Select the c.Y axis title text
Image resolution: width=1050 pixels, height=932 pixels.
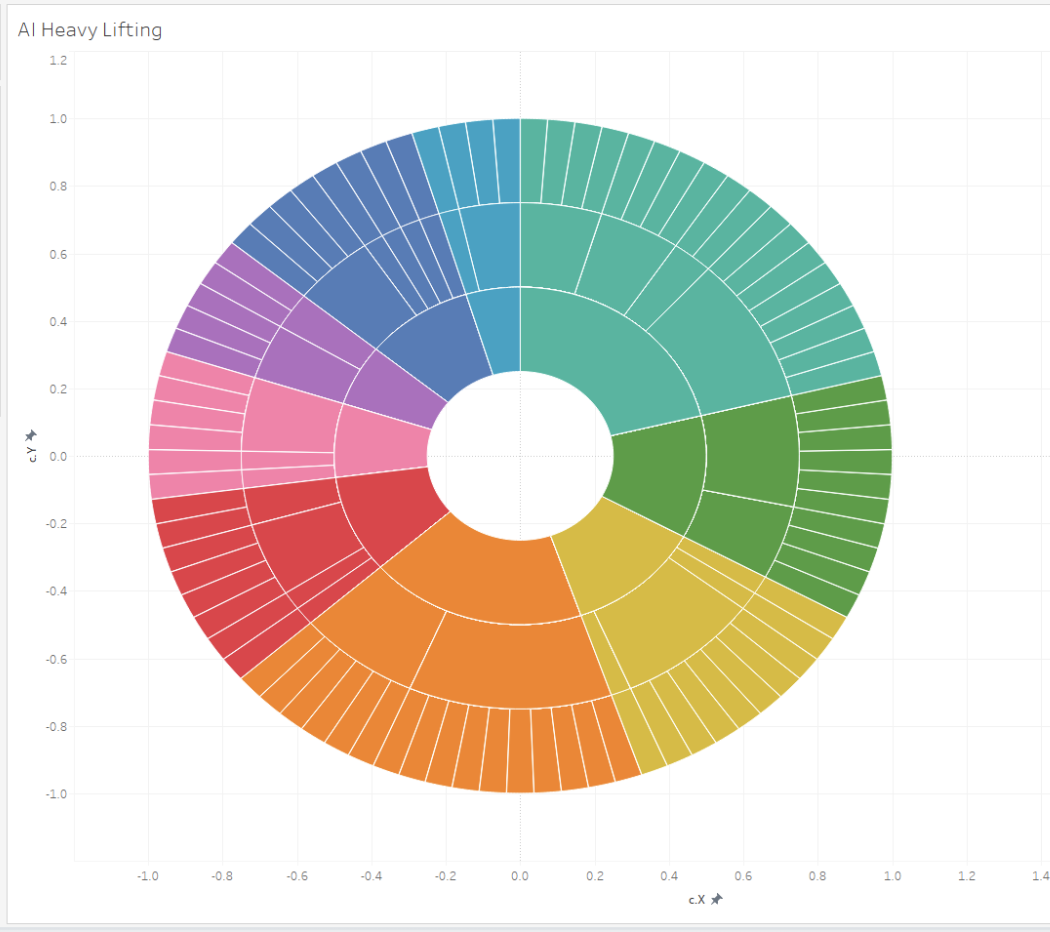pyautogui.click(x=31, y=455)
